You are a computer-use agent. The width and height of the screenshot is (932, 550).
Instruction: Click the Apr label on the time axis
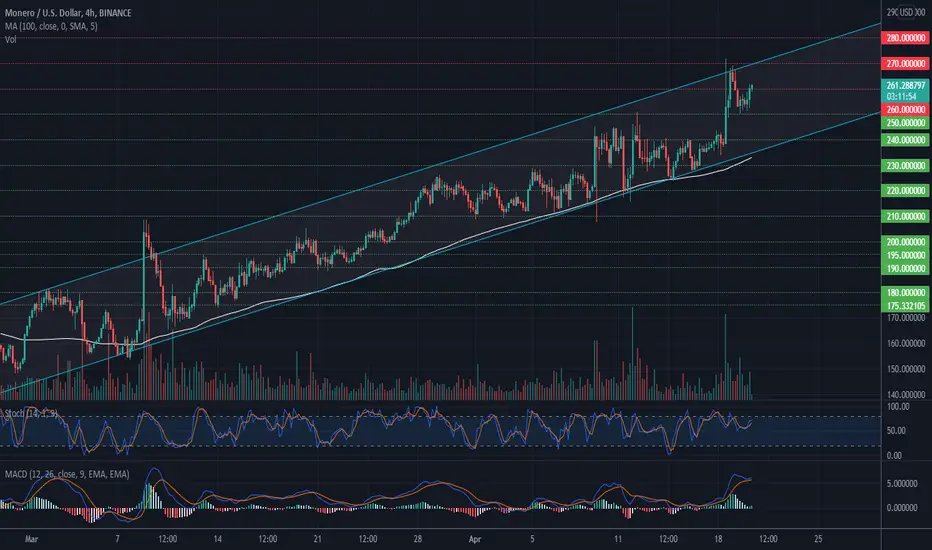[474, 539]
